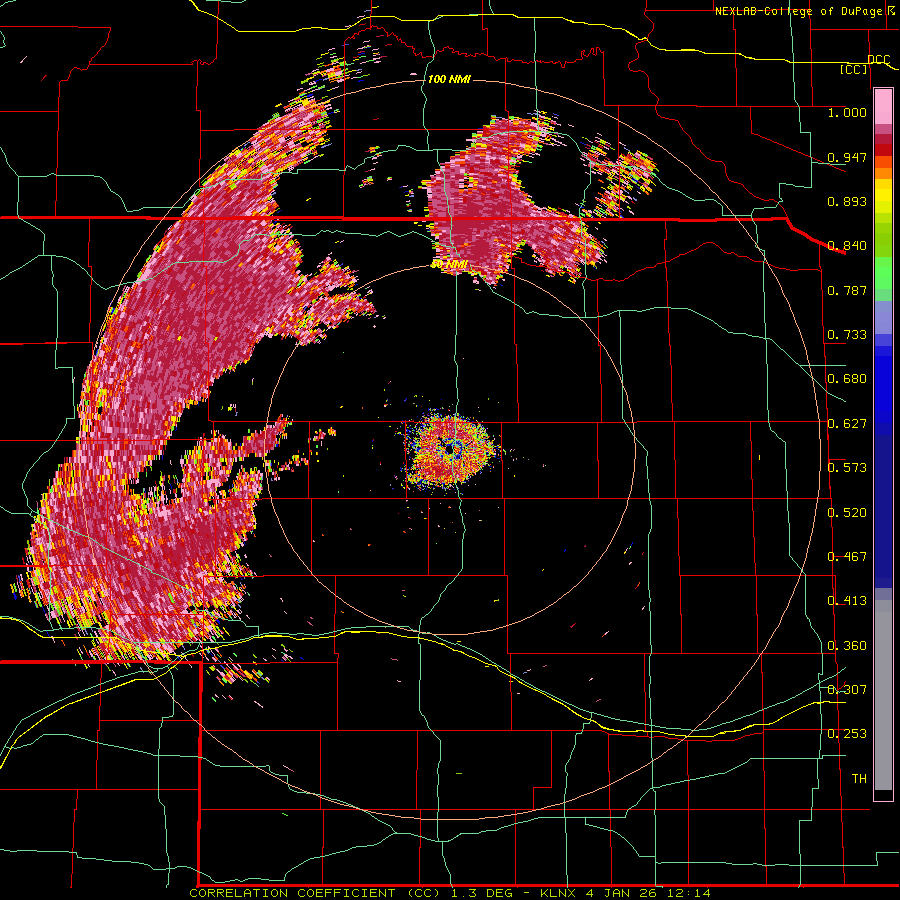This screenshot has width=900, height=900.
Task: Select the 0.627 legend value
Action: (x=847, y=424)
